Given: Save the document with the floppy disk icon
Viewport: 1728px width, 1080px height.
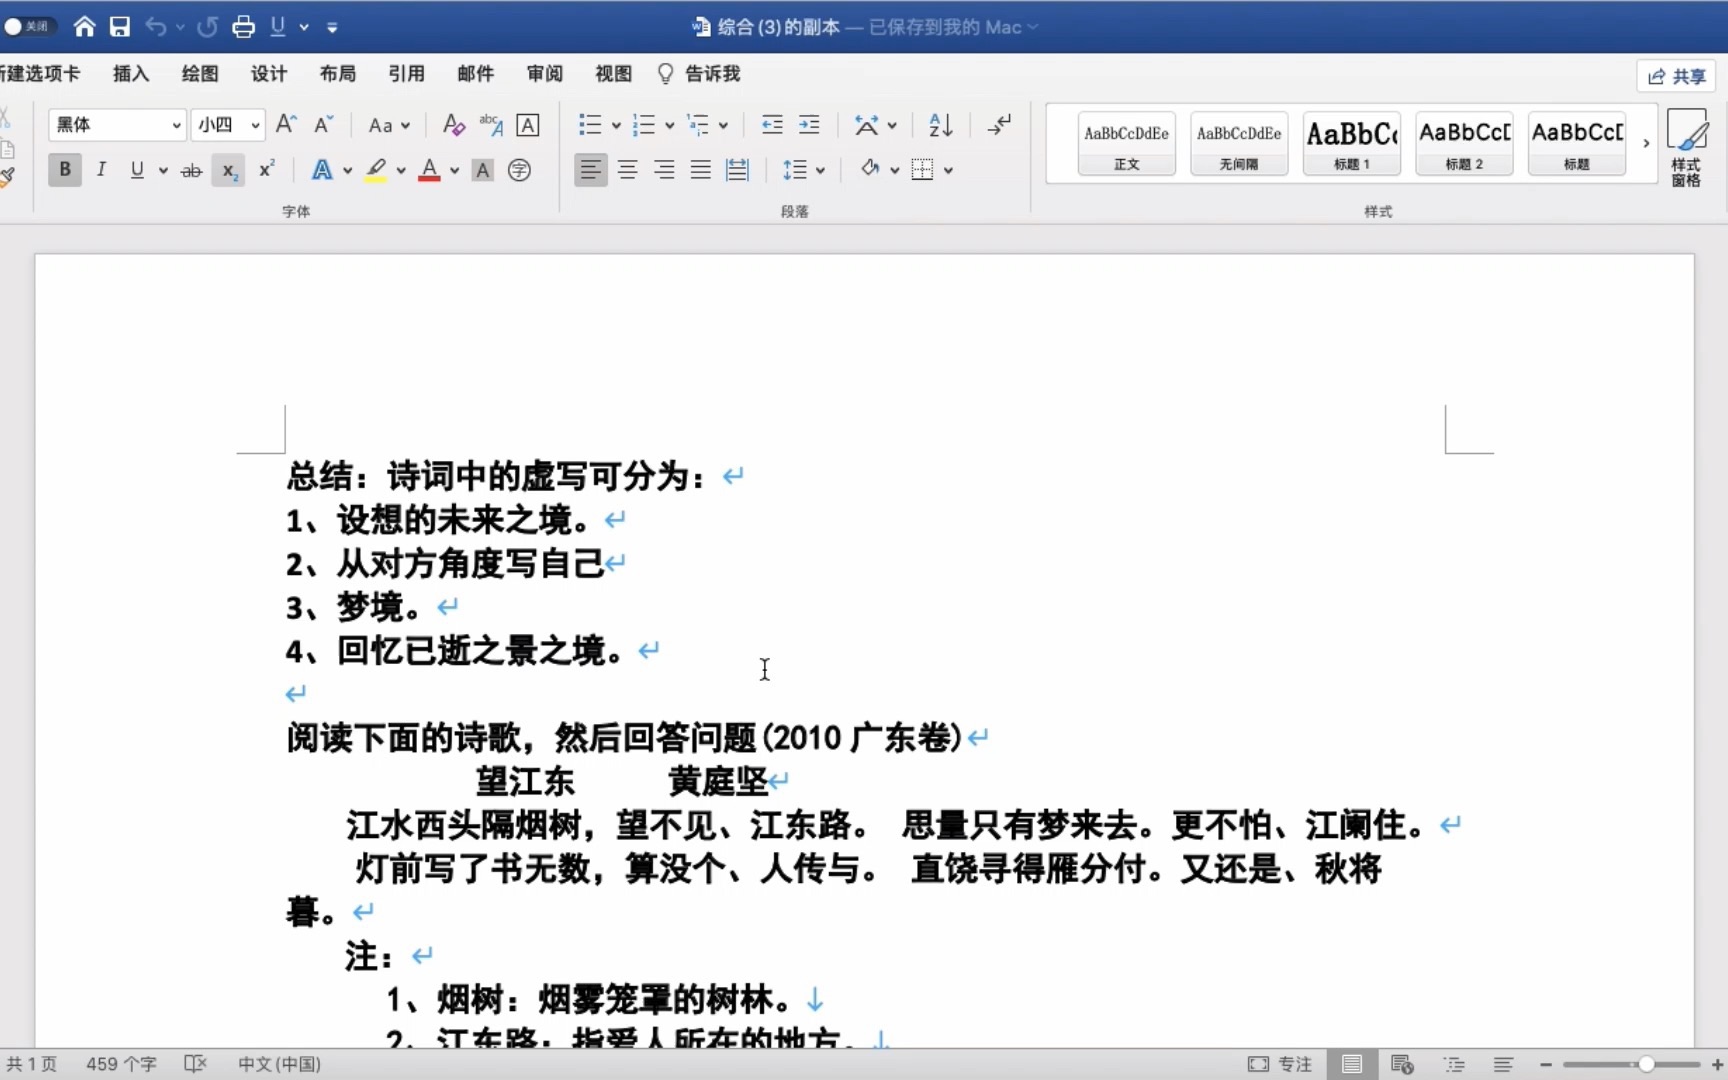Looking at the screenshot, I should (x=120, y=27).
